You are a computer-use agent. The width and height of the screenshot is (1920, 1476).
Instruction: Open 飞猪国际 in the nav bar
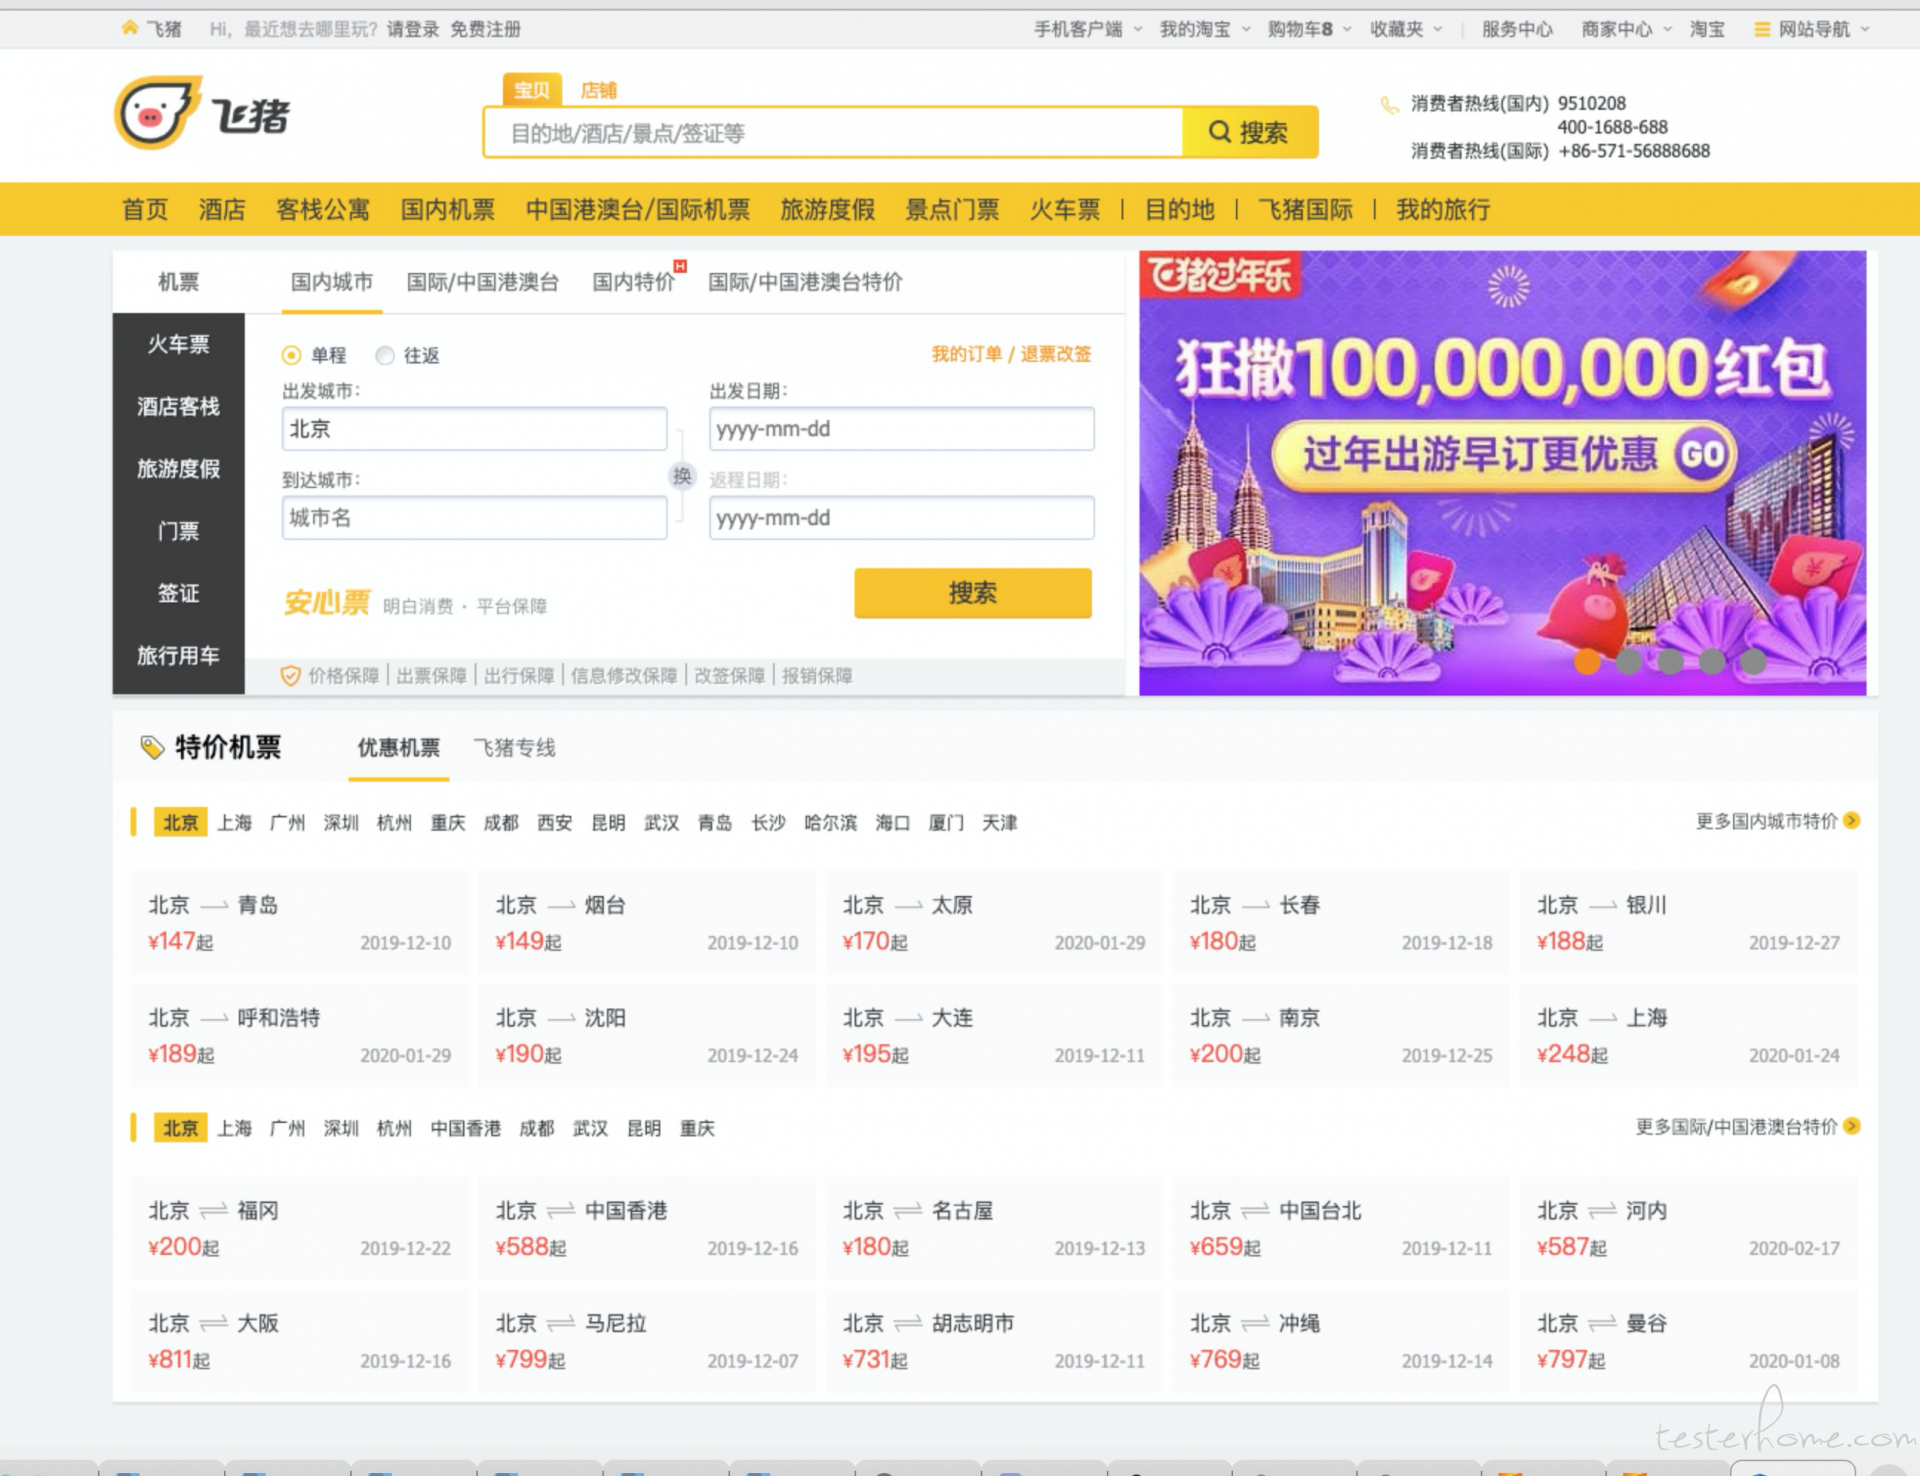1305,210
